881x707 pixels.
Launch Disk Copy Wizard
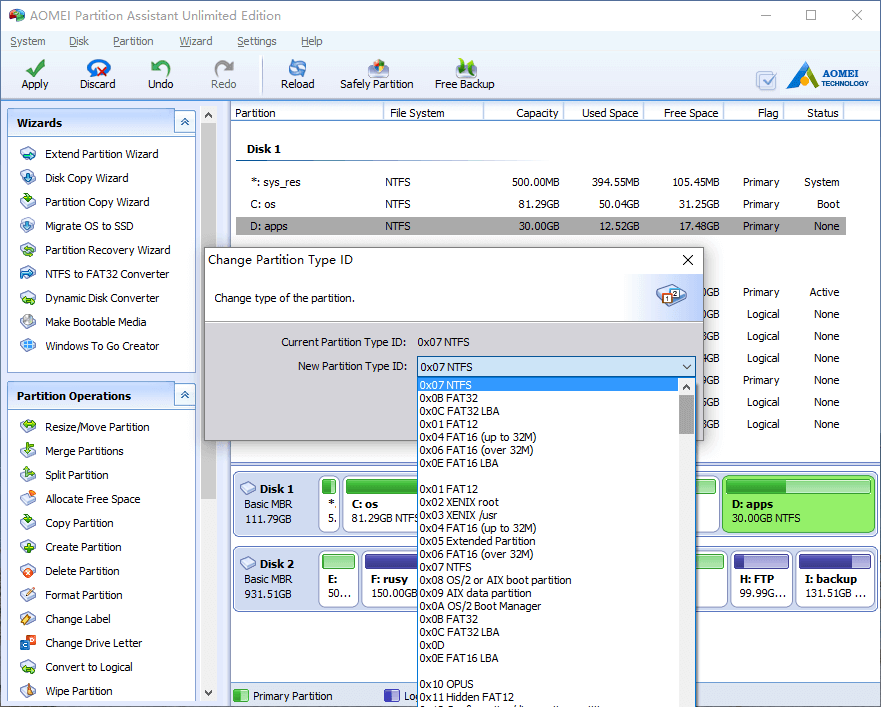[87, 178]
